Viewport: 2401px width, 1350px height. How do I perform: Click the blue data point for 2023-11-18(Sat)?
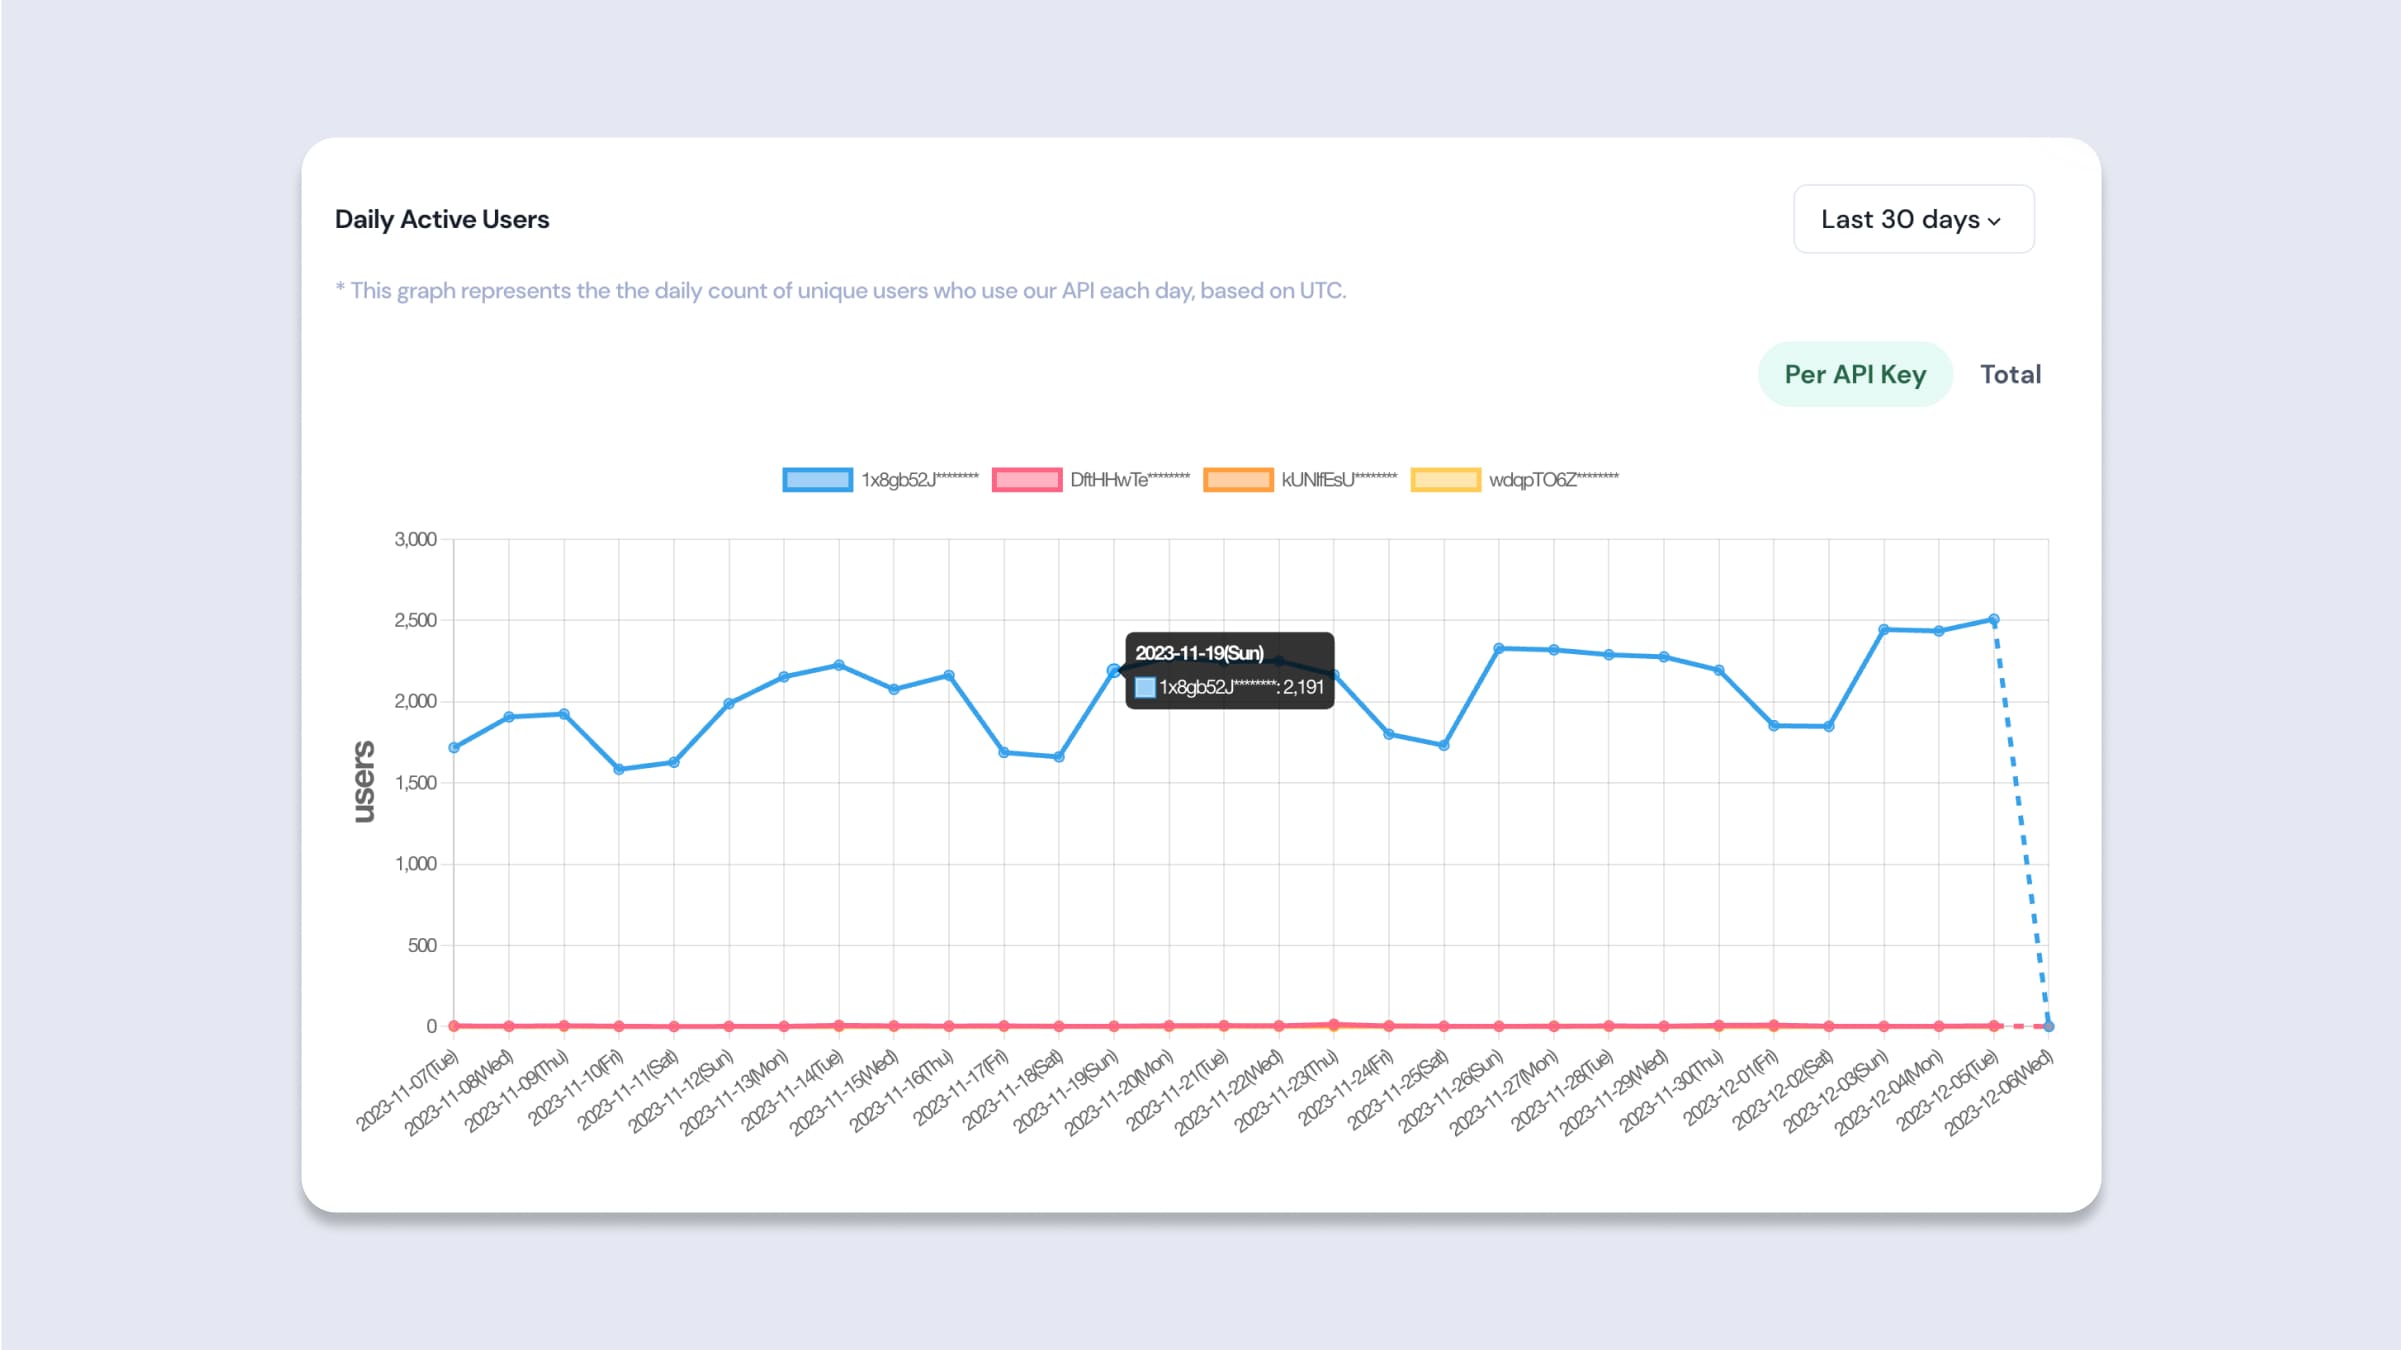(1059, 757)
